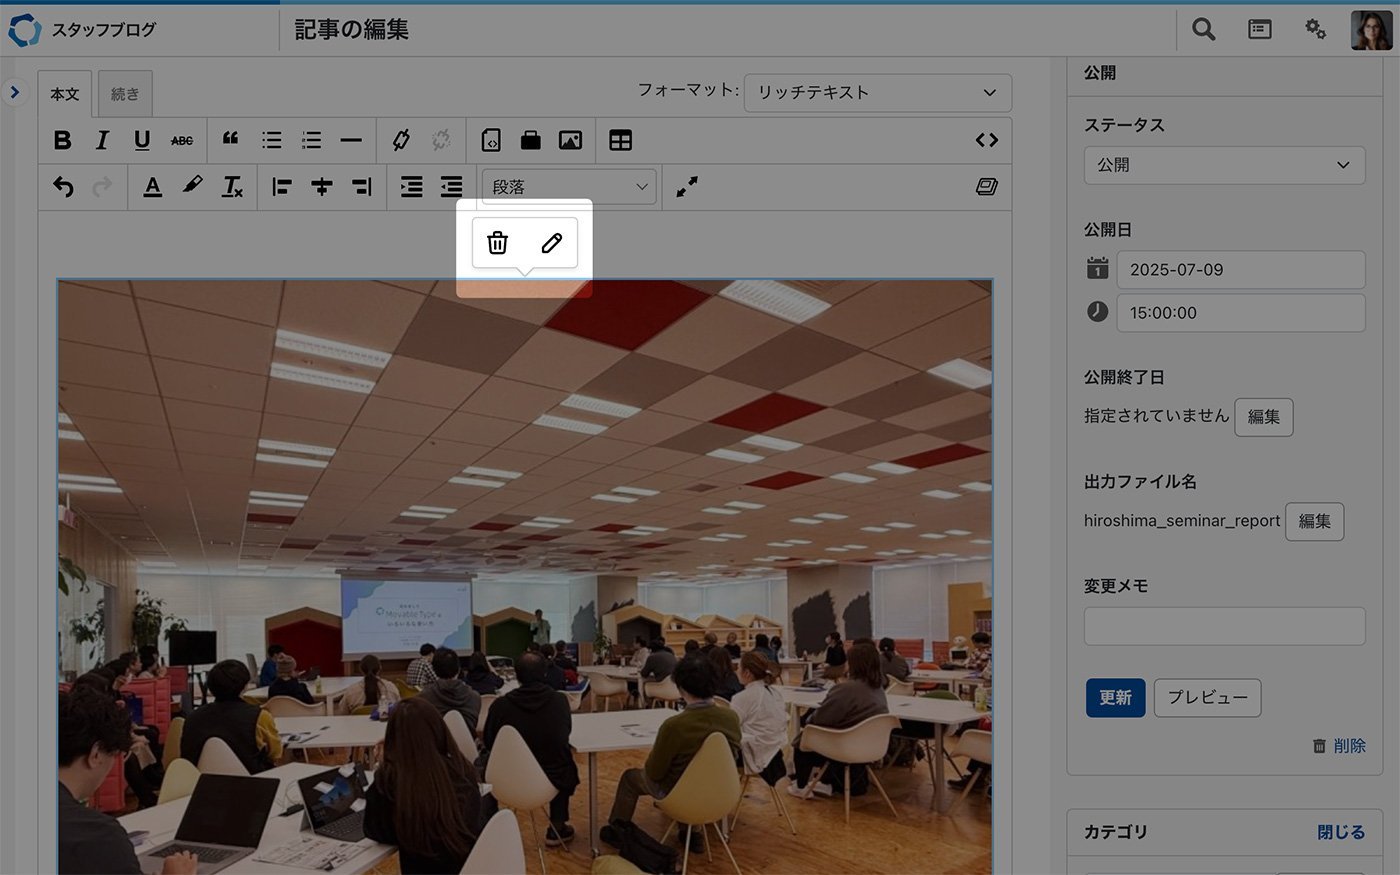Viewport: 1400px width, 875px height.
Task: Insert an image using the picture icon
Action: pos(570,141)
